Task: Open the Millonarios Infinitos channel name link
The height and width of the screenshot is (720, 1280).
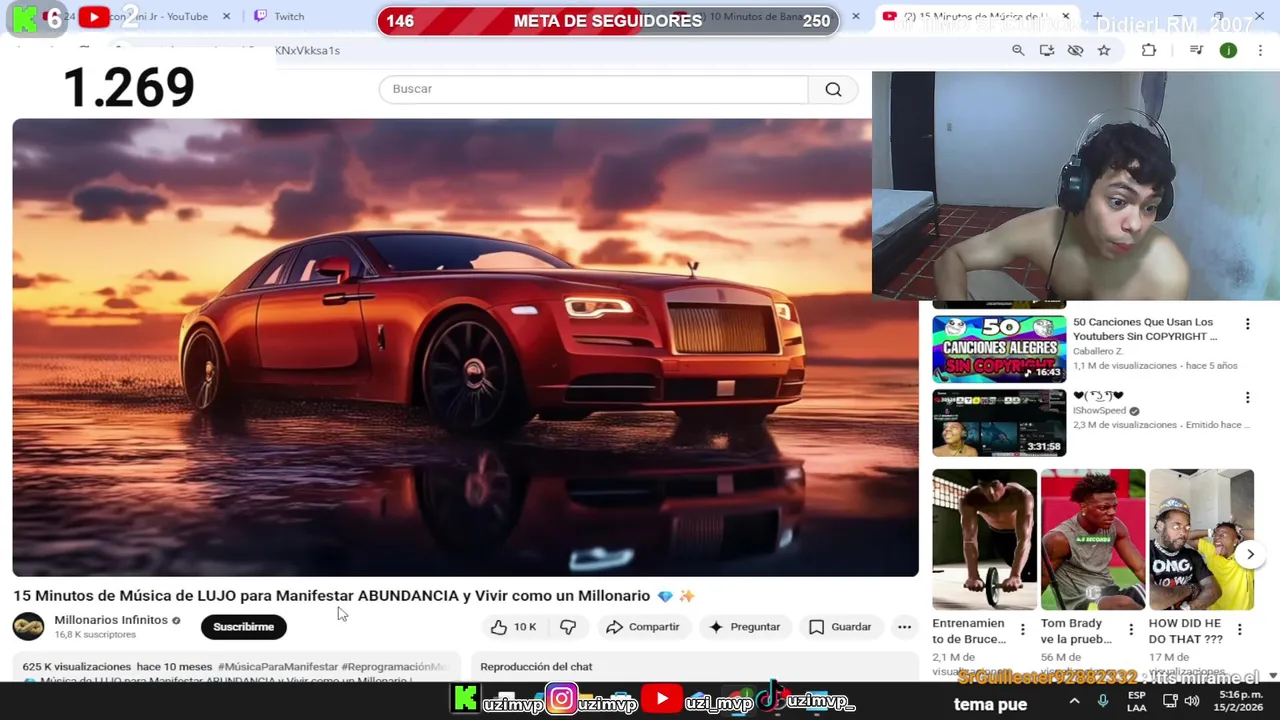Action: click(x=111, y=620)
